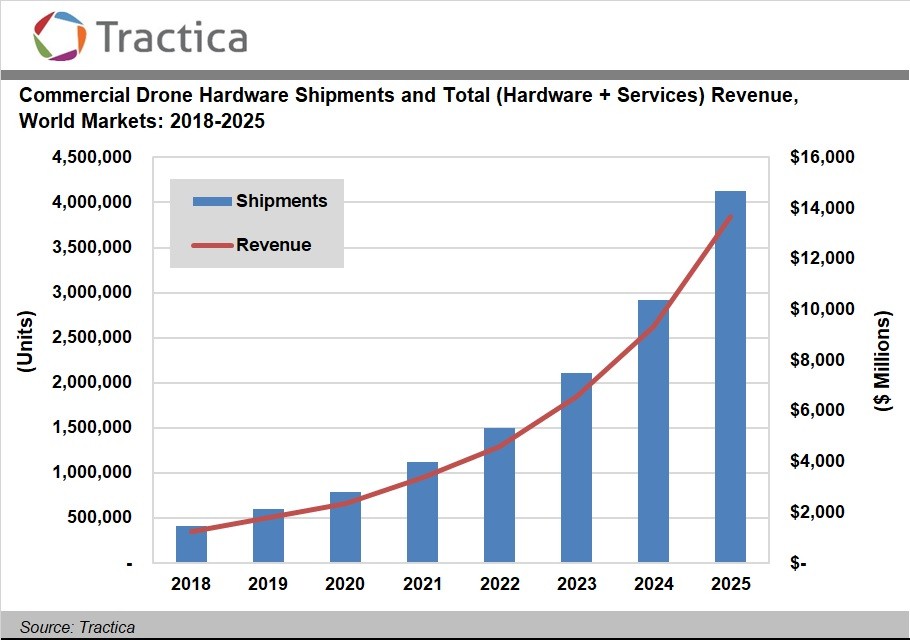Viewport: 910px width, 640px height.
Task: Click the chart title text
Action: point(408,108)
